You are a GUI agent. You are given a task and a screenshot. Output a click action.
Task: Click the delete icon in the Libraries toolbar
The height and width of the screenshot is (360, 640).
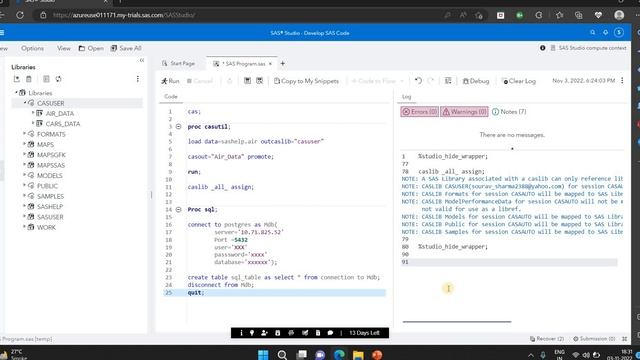click(x=29, y=79)
